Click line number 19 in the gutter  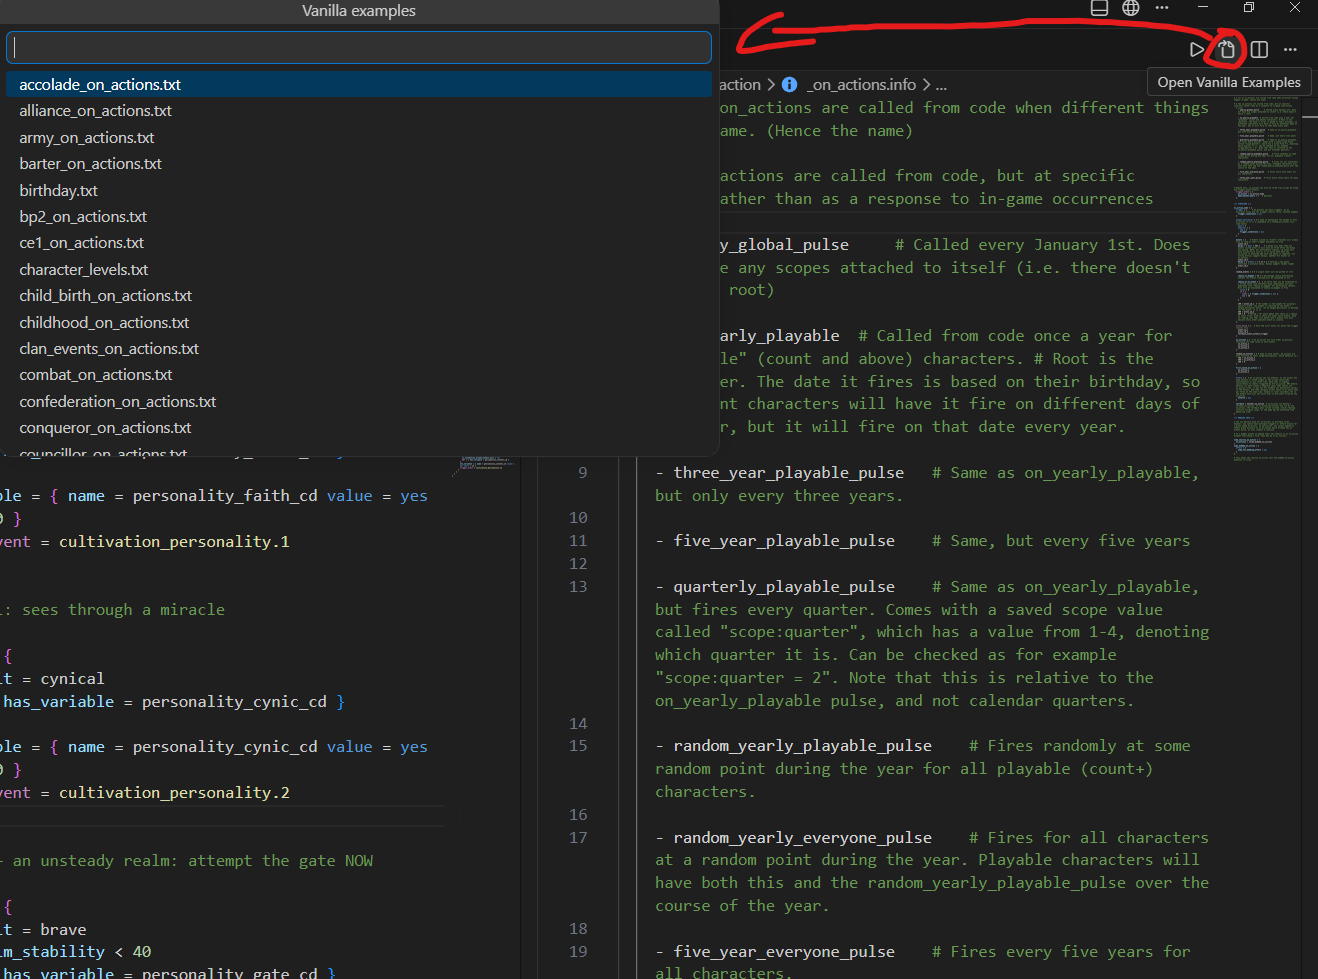[x=578, y=952]
